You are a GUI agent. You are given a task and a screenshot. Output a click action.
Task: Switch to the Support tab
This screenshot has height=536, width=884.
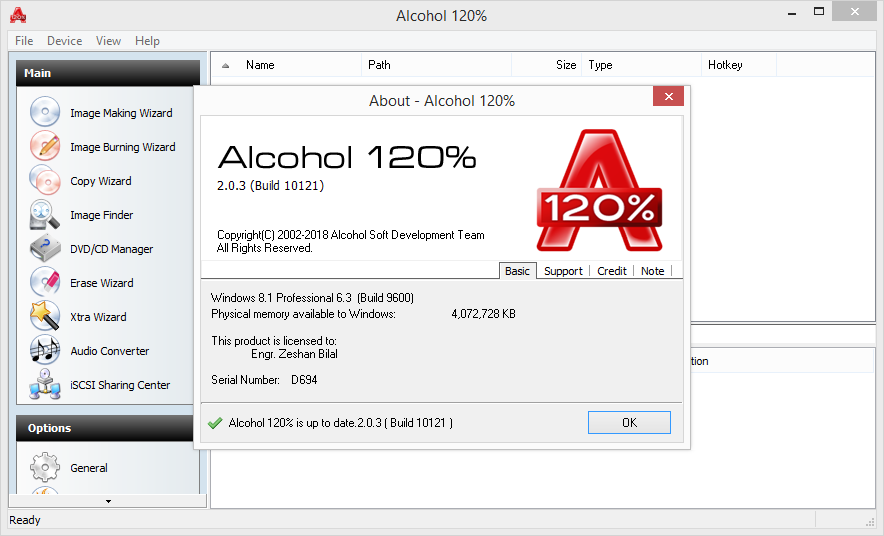point(563,271)
